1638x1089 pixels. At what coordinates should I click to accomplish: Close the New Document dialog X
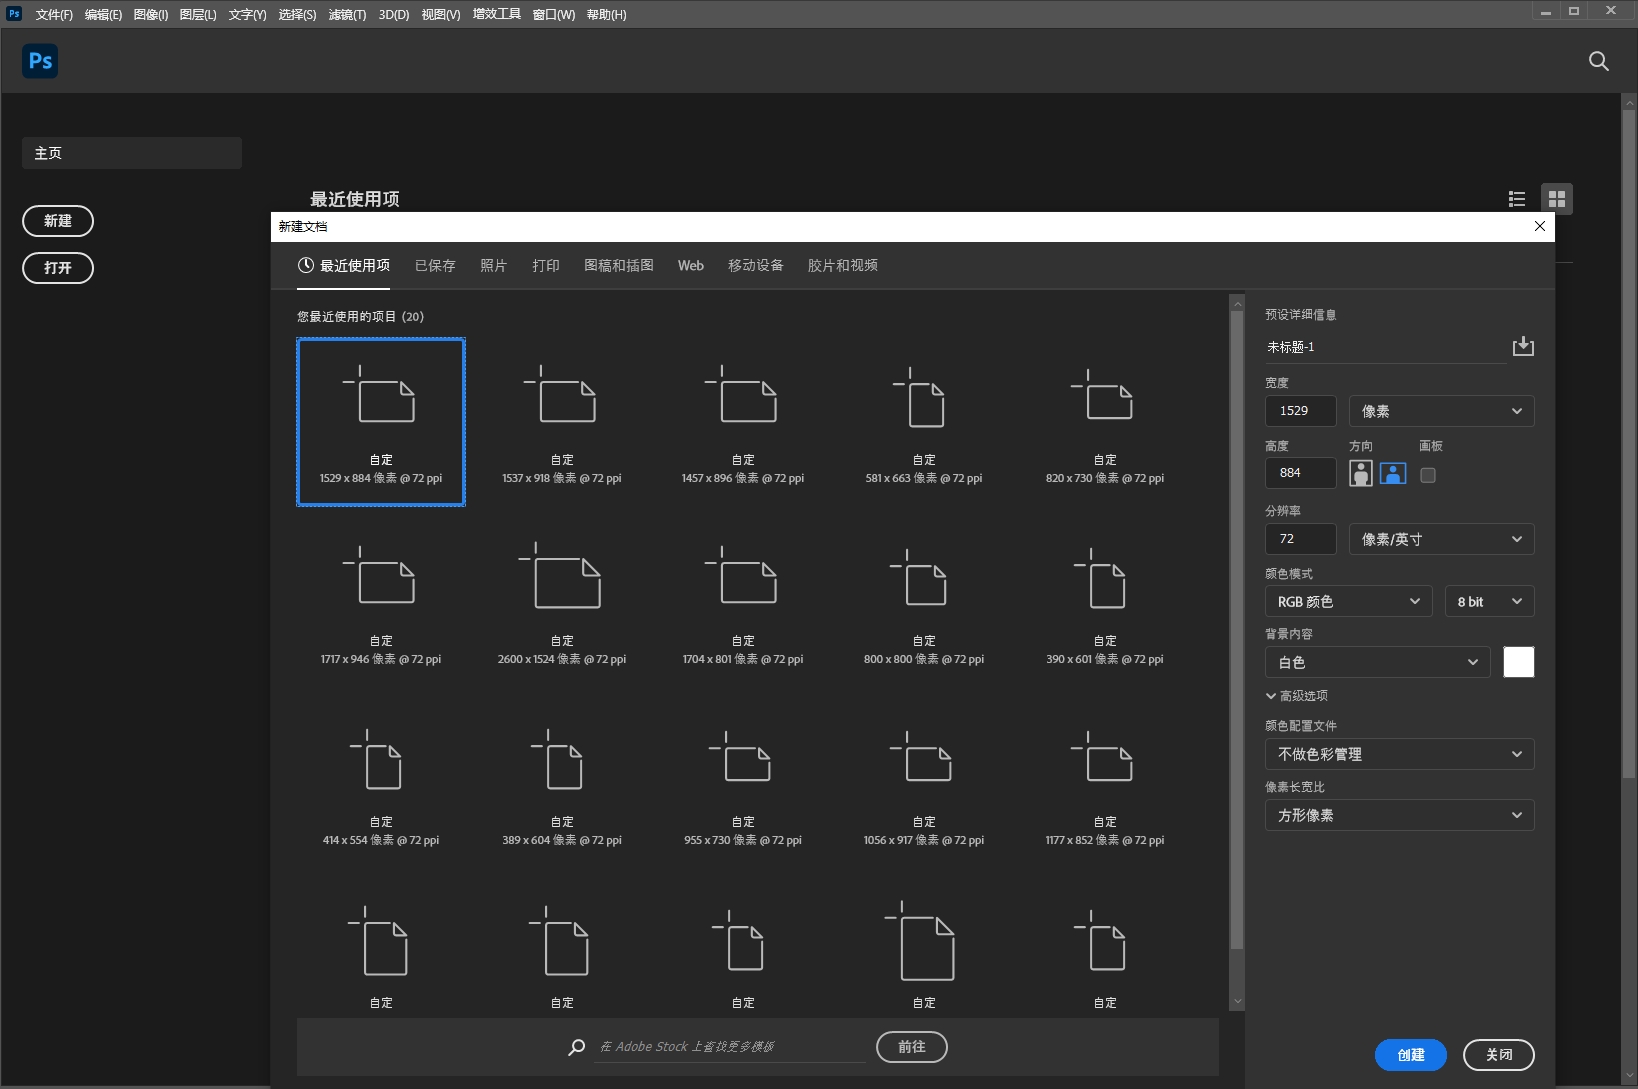[x=1540, y=226]
